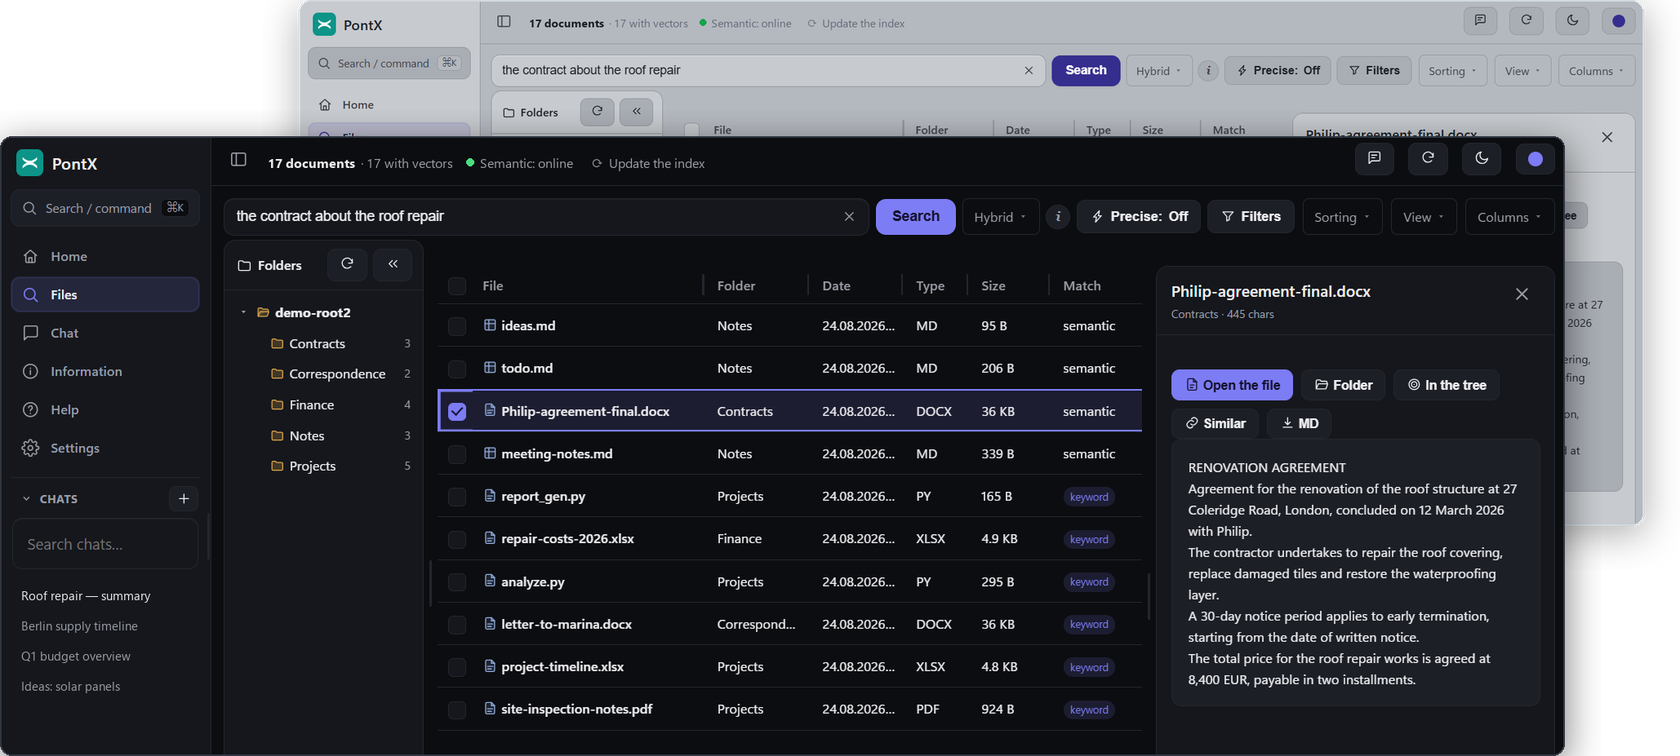Check the meeting-notes.md row checkbox
Image resolution: width=1680 pixels, height=756 pixels.
(x=457, y=454)
